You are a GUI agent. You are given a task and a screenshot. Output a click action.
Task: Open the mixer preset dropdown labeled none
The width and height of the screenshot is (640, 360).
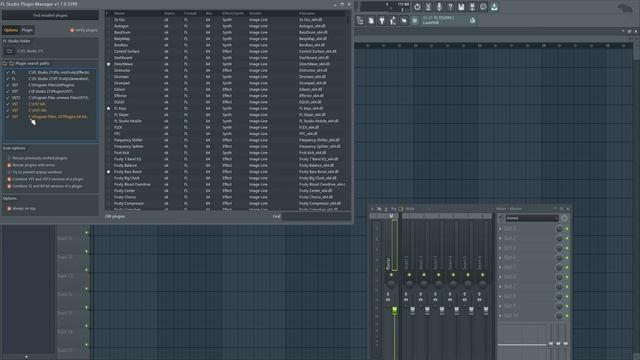tap(531, 218)
